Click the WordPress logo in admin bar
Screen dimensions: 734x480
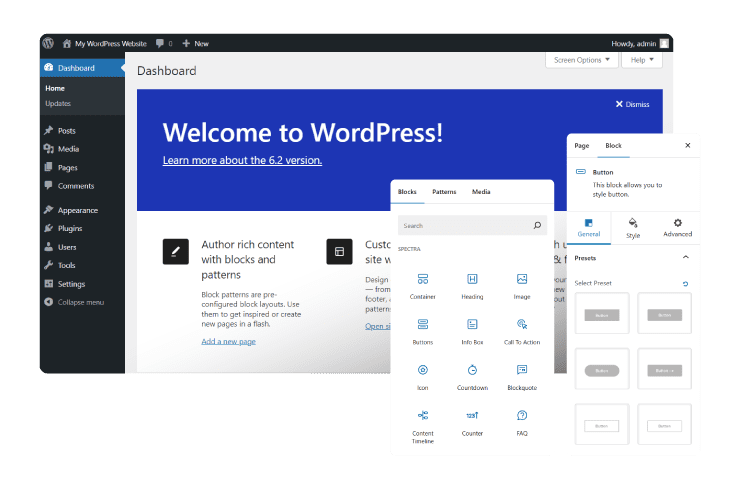48,44
